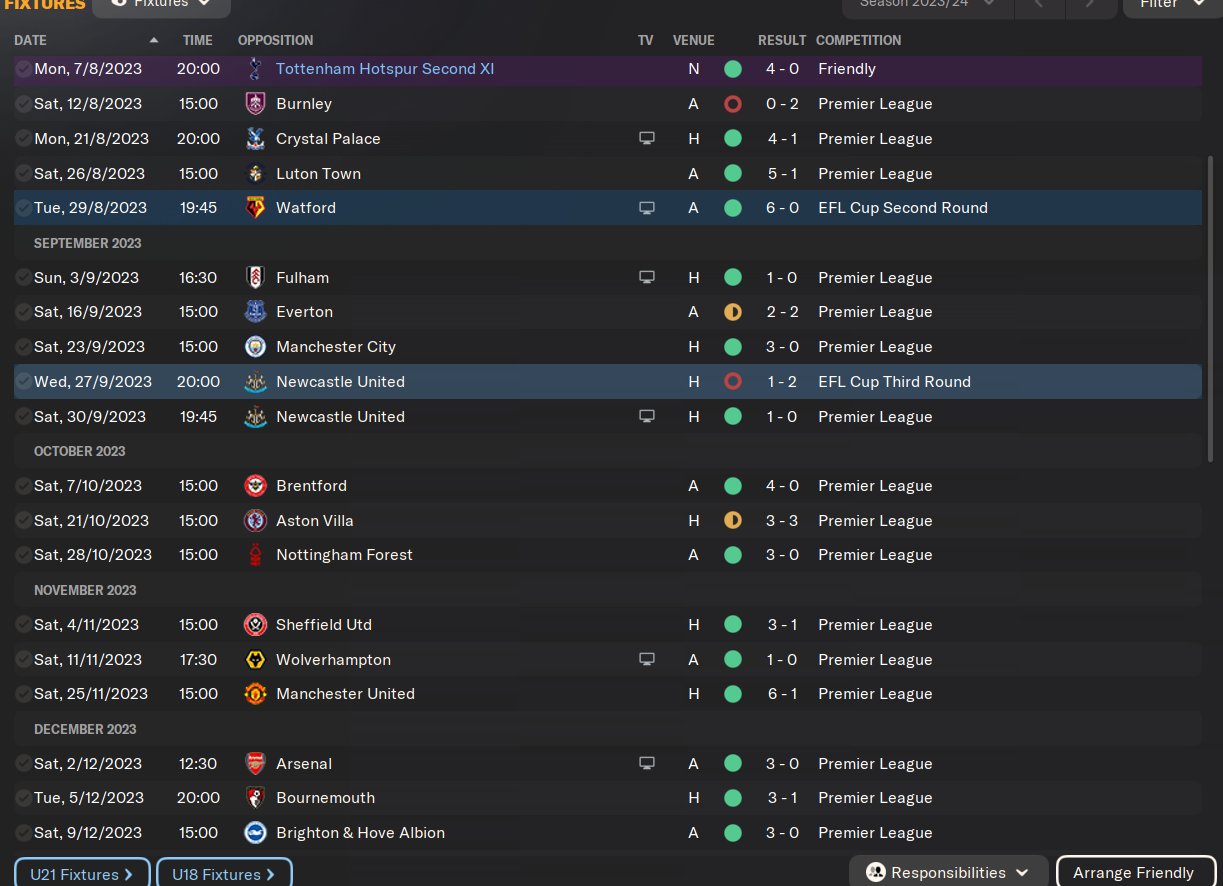
Task: Click the Arsenal club badge
Action: pos(255,764)
